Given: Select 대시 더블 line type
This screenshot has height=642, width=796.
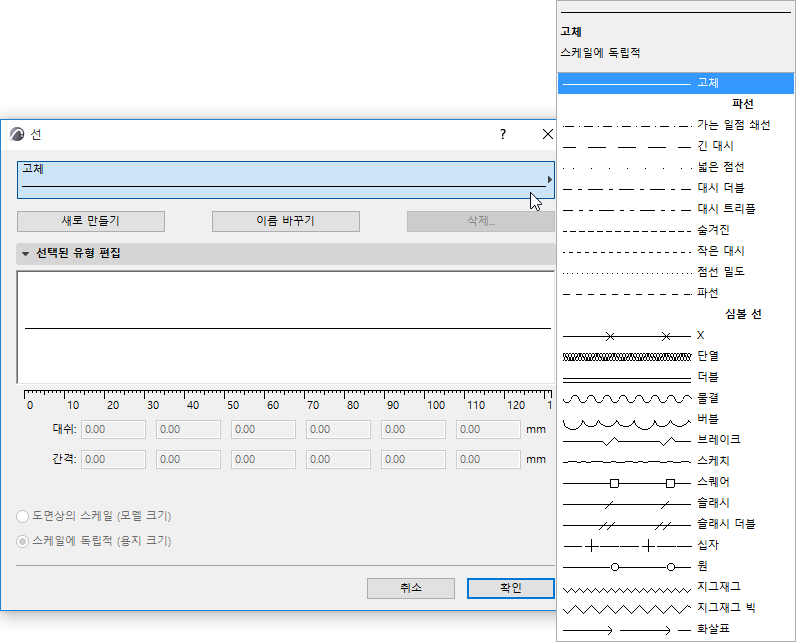Looking at the screenshot, I should 675,188.
